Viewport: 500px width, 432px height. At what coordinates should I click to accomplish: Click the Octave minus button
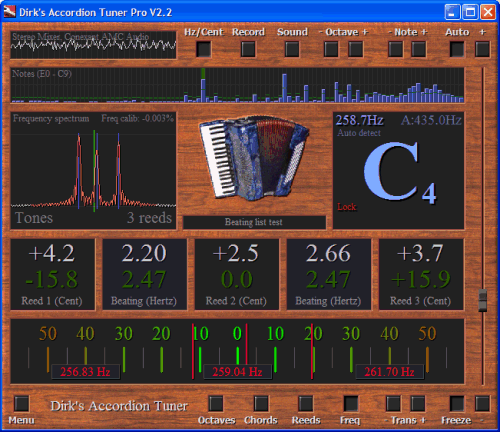click(331, 49)
